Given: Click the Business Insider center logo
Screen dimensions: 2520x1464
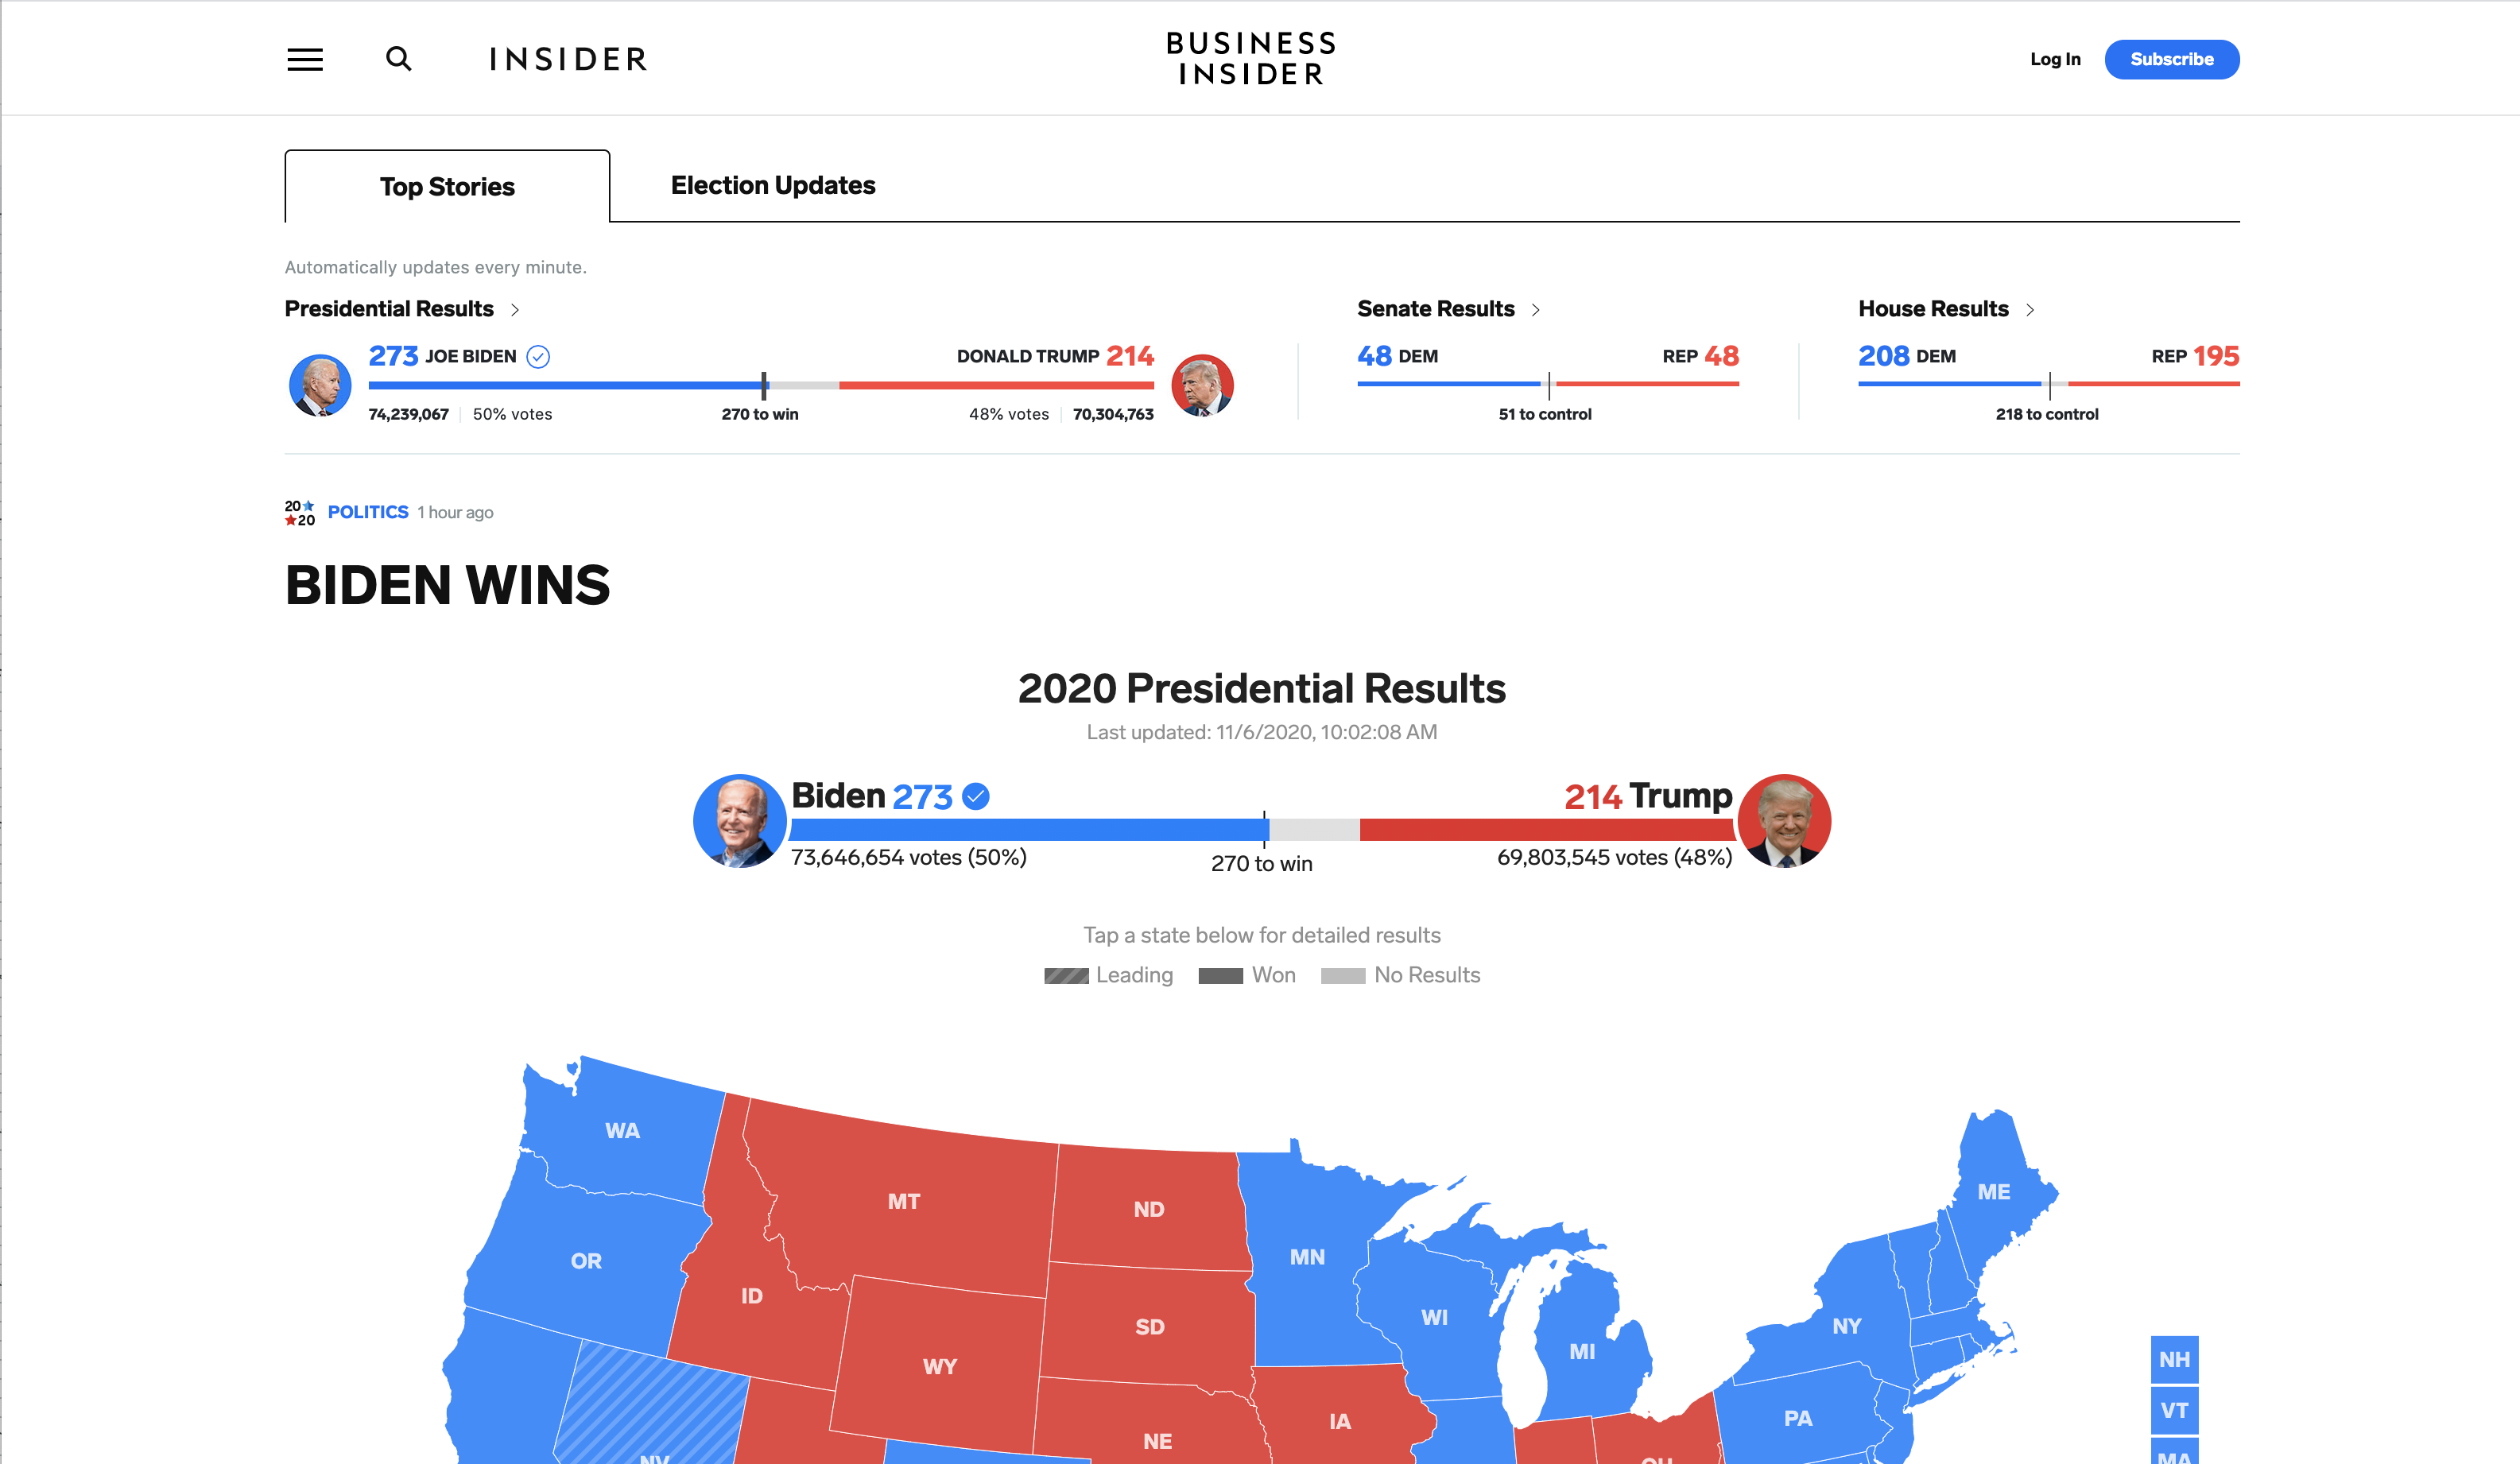Looking at the screenshot, I should [1251, 59].
